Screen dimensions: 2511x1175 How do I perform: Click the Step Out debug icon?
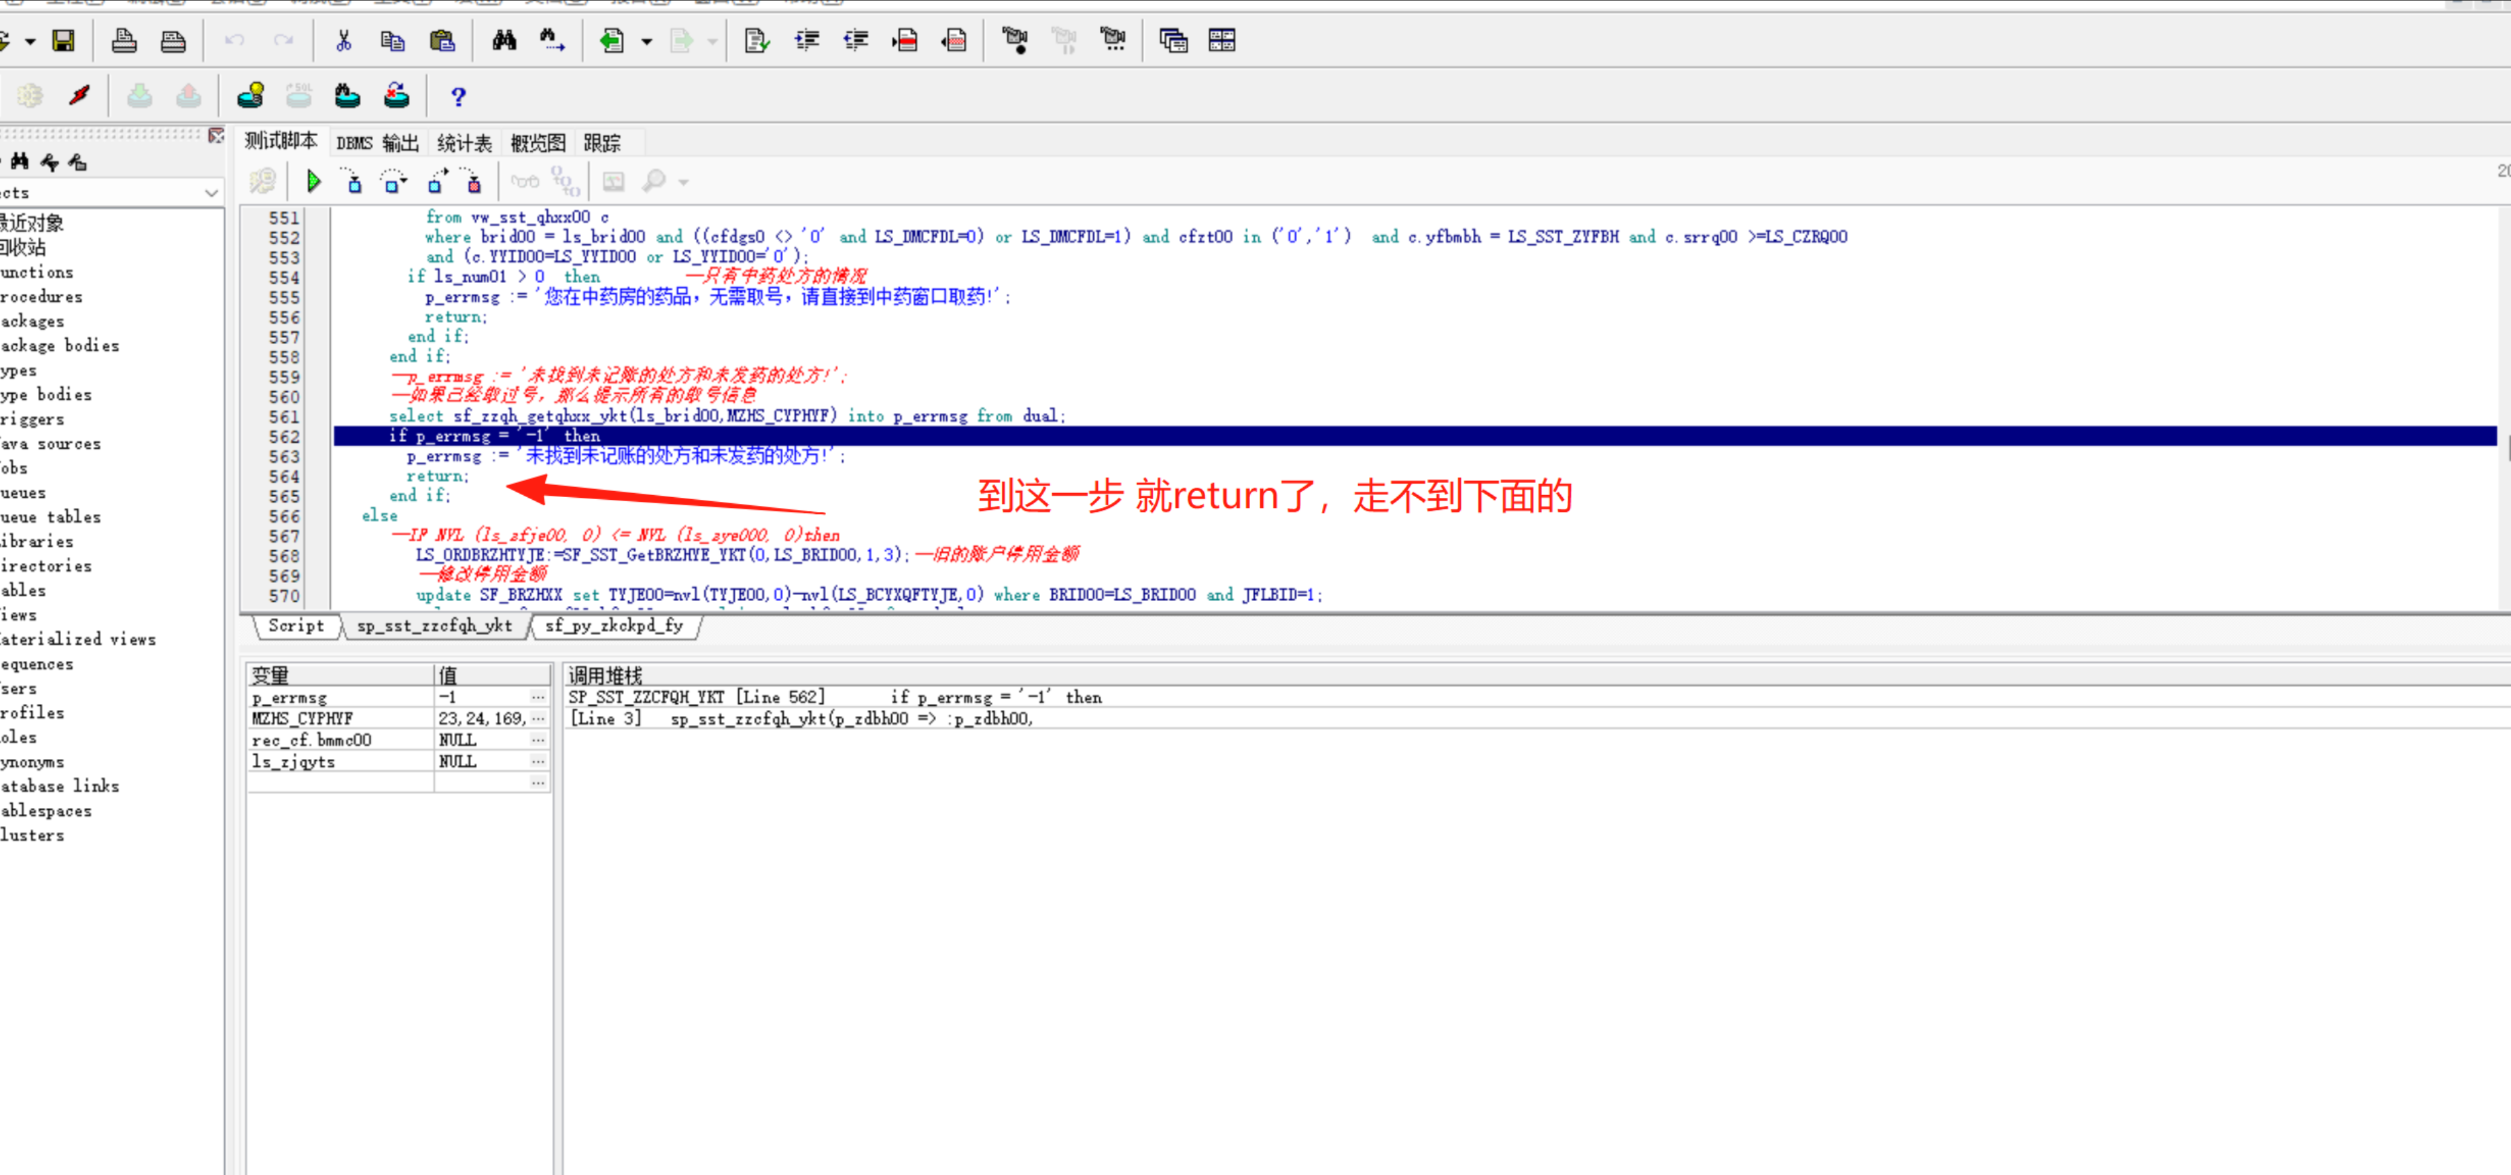(x=435, y=181)
